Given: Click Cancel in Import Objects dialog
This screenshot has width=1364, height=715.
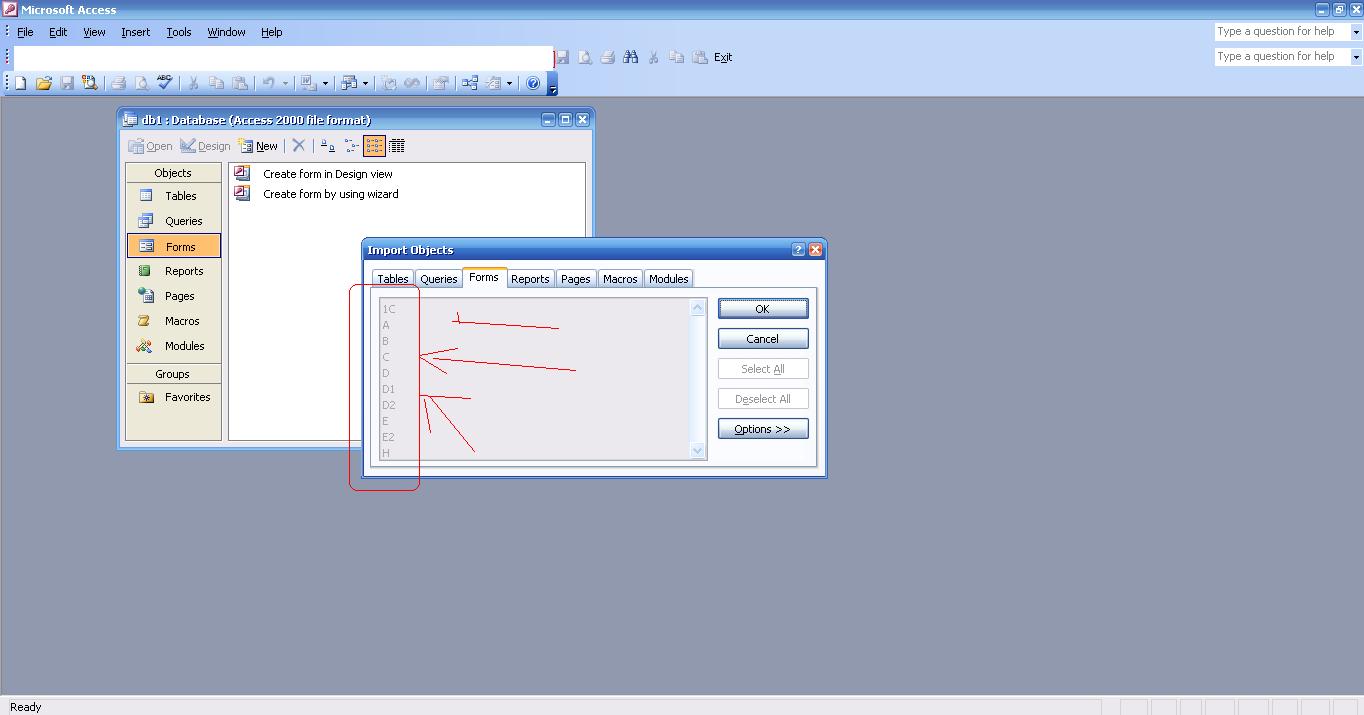Looking at the screenshot, I should click(x=762, y=339).
